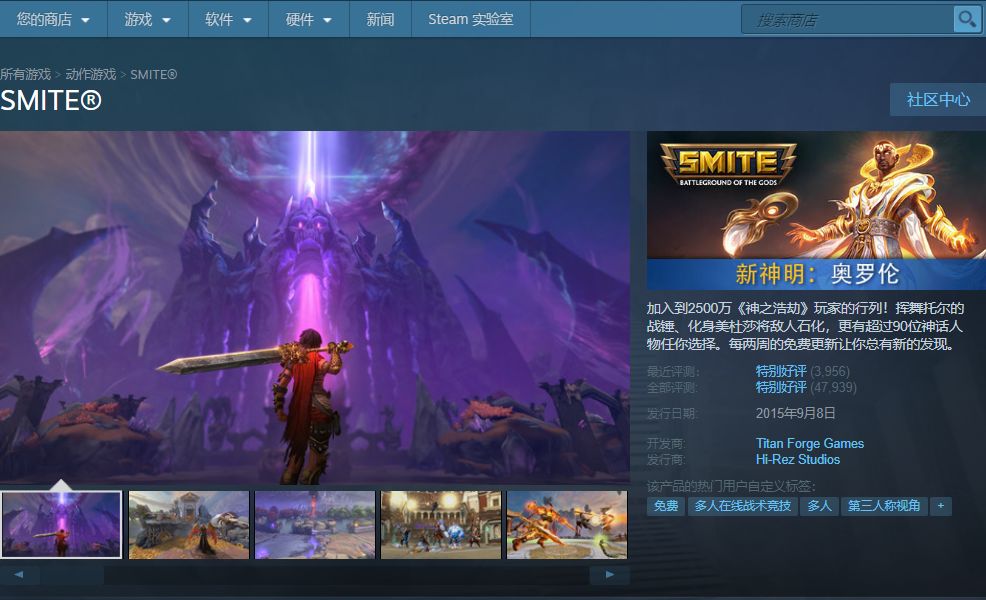Click the plus button to add tags
The height and width of the screenshot is (600, 986).
941,506
